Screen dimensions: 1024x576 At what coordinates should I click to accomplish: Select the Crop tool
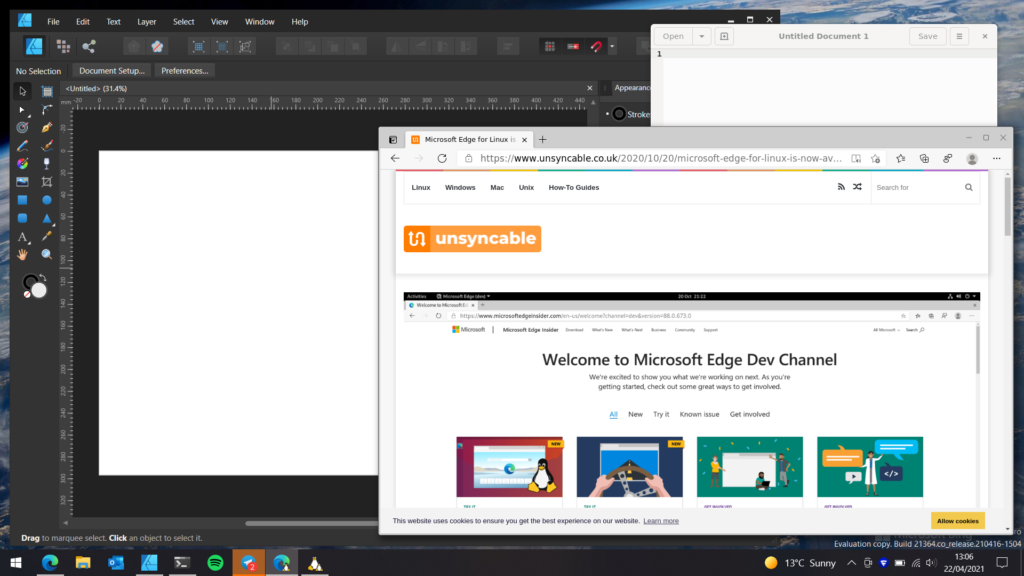pyautogui.click(x=46, y=181)
